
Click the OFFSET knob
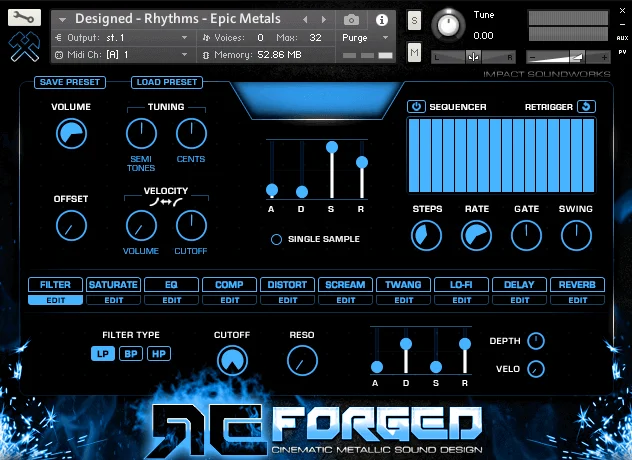[71, 226]
